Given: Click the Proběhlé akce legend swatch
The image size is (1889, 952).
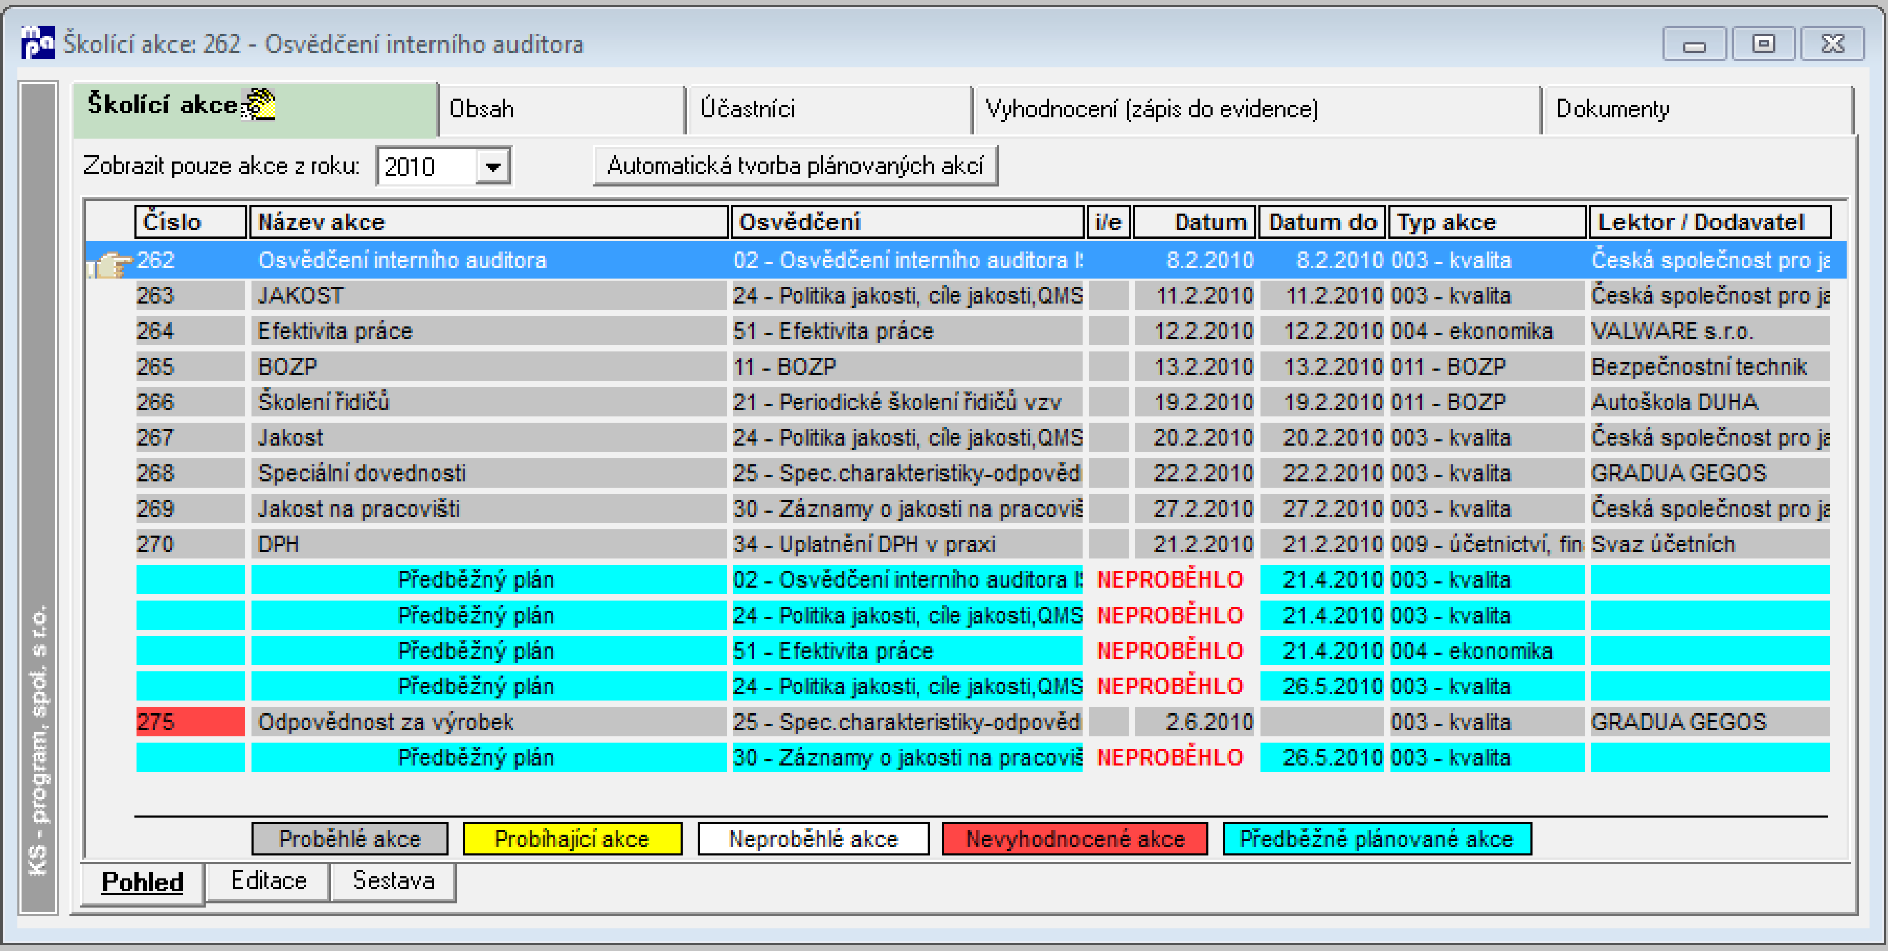Looking at the screenshot, I should [350, 839].
